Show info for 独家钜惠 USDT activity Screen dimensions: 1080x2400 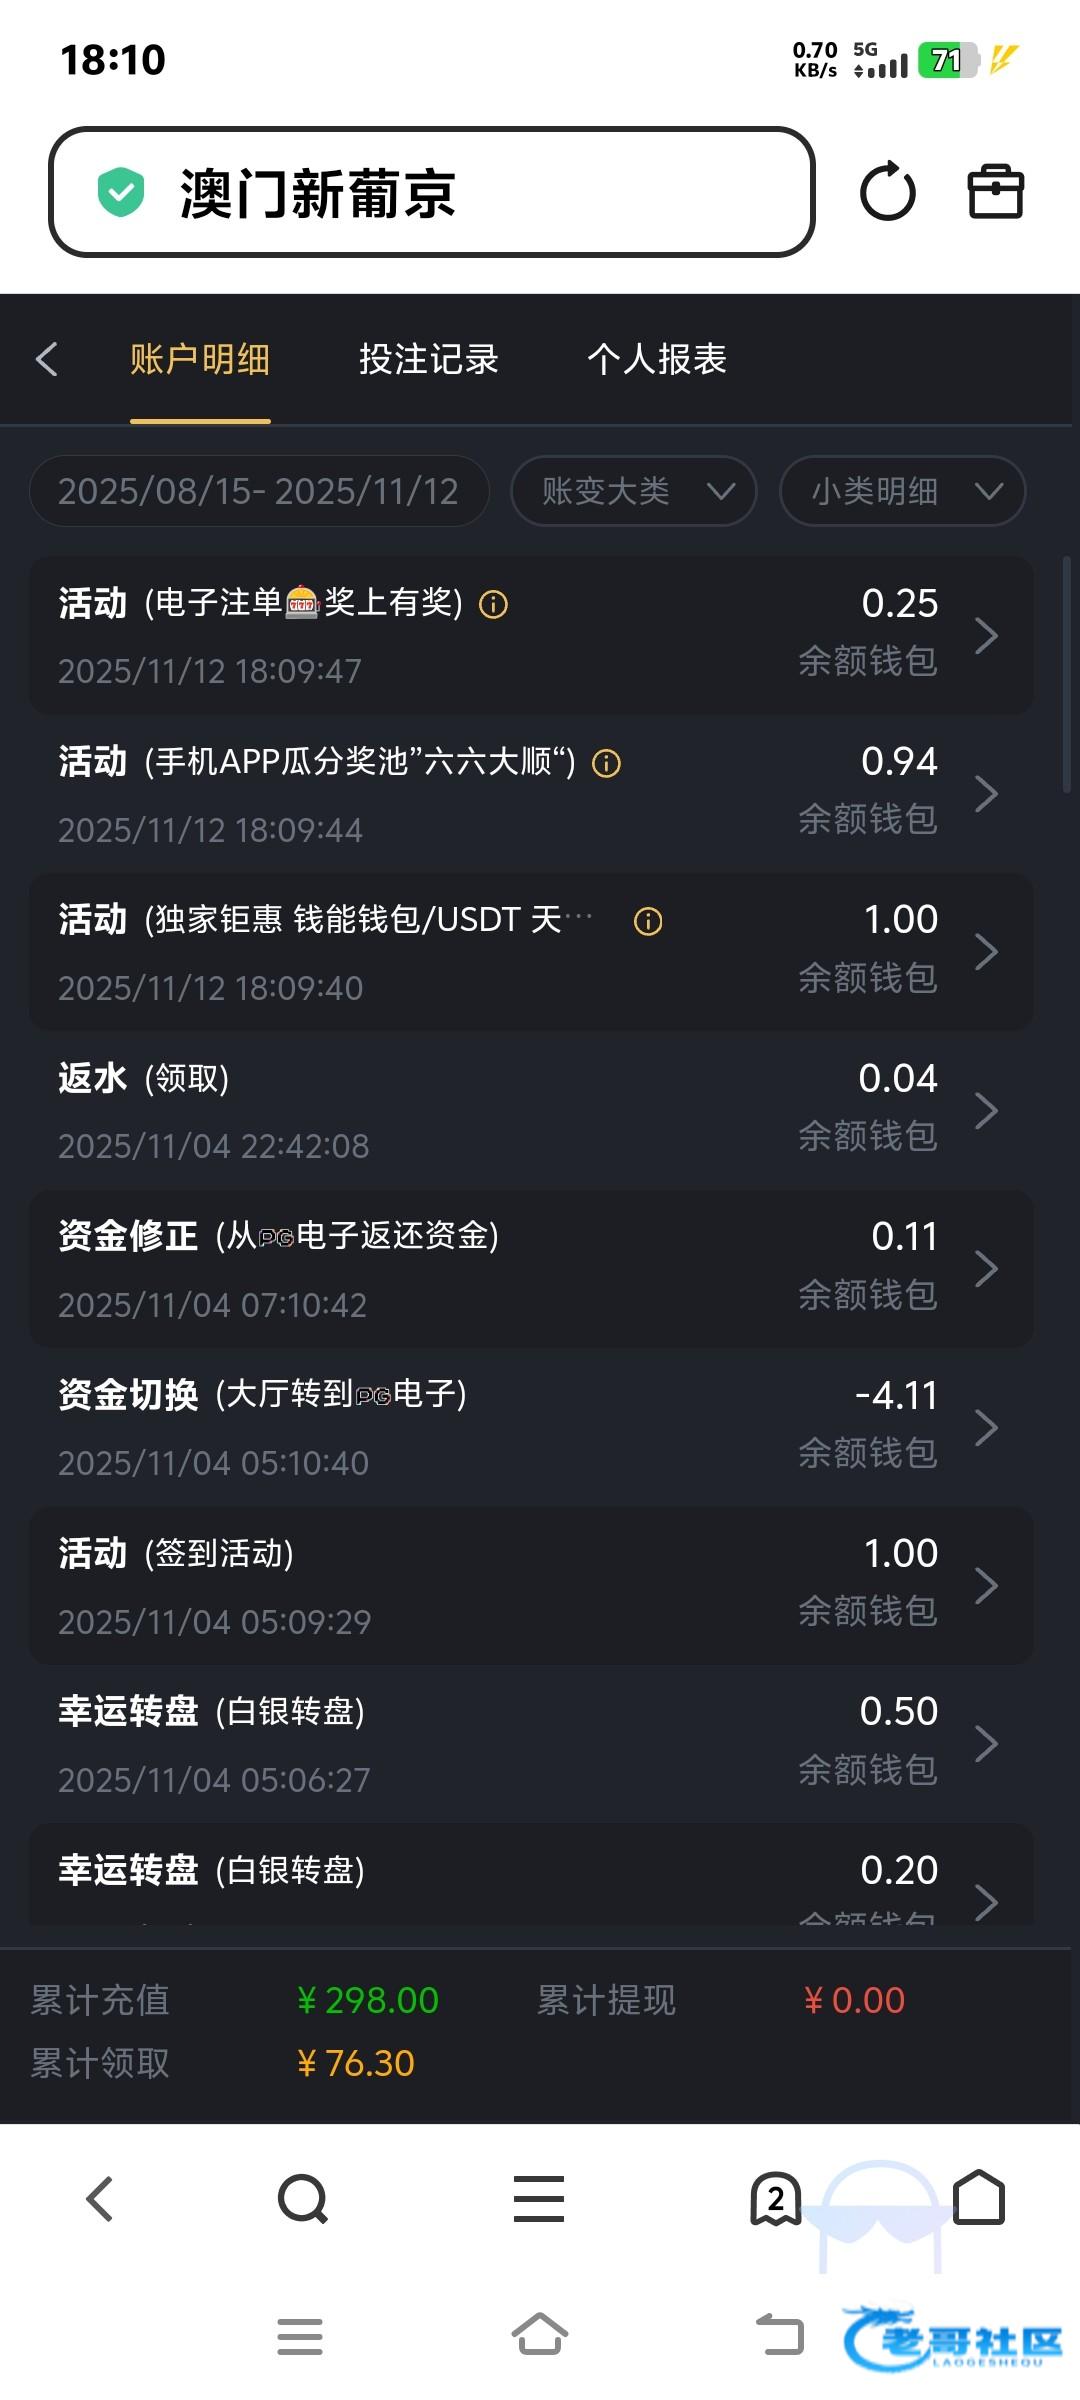click(648, 921)
